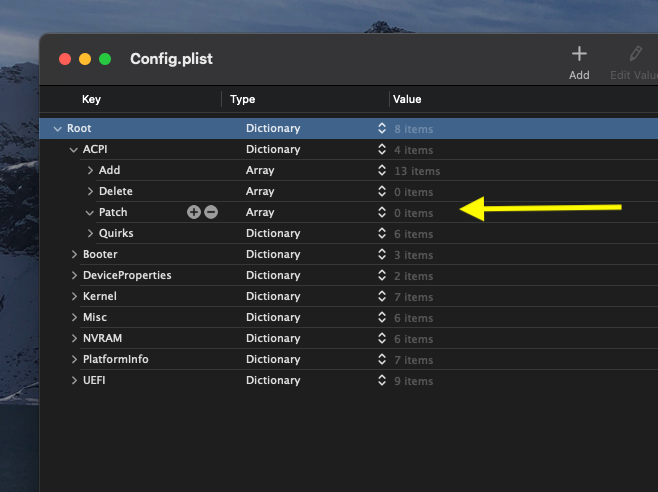The width and height of the screenshot is (658, 492).
Task: Expand the Booter dictionary
Action: 74,254
